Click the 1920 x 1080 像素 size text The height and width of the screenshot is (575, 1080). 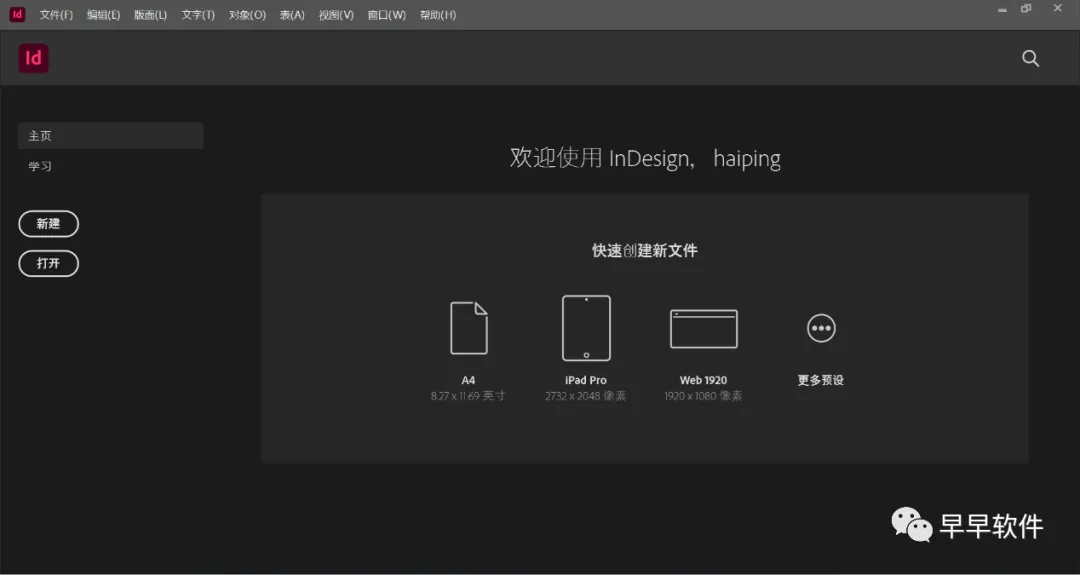pyautogui.click(x=703, y=396)
